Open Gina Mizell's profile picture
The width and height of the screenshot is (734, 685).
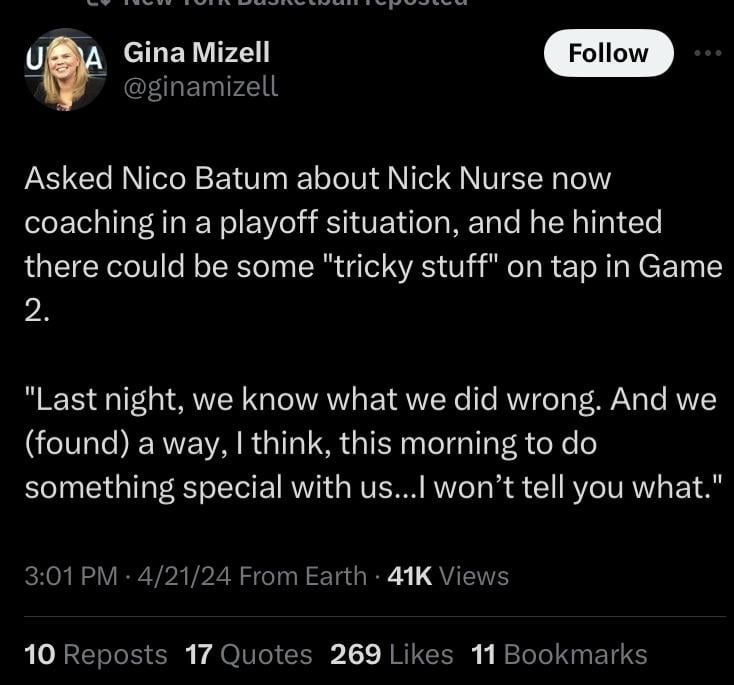tap(67, 69)
